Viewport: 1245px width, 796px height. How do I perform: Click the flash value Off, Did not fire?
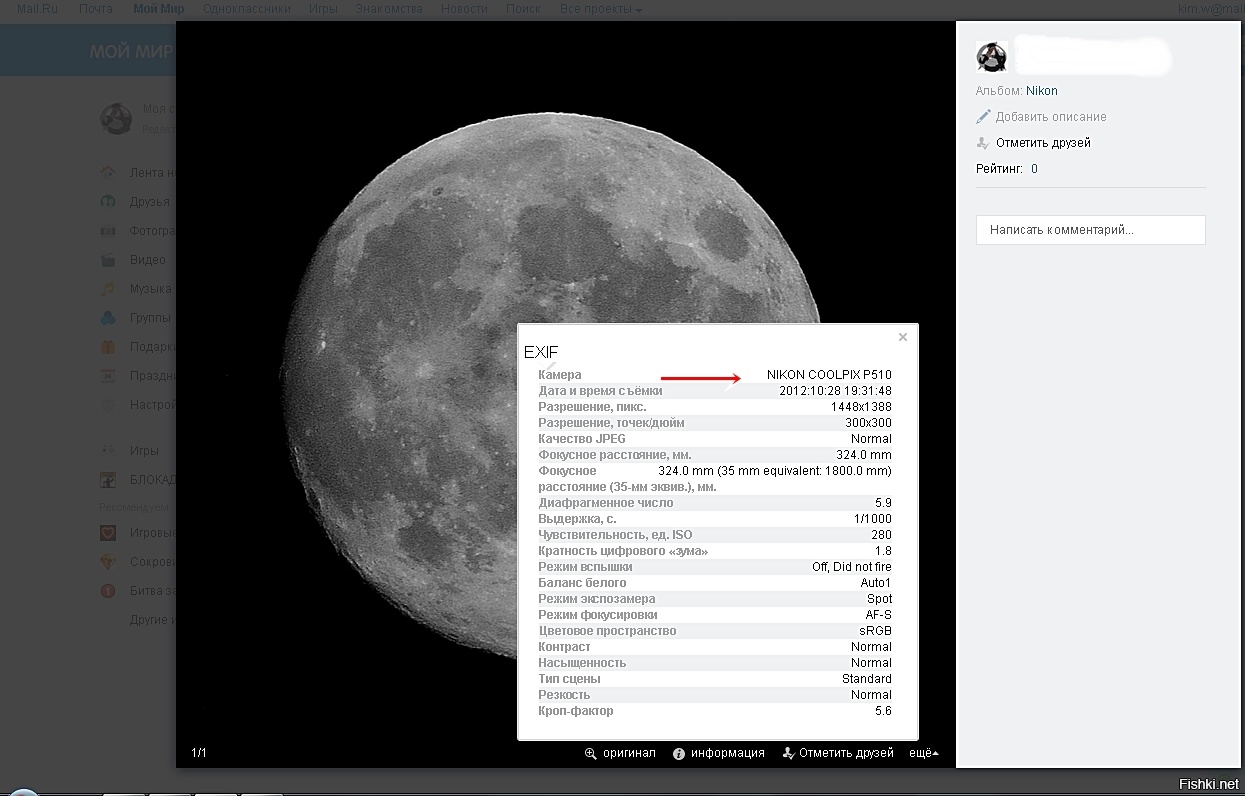[851, 567]
